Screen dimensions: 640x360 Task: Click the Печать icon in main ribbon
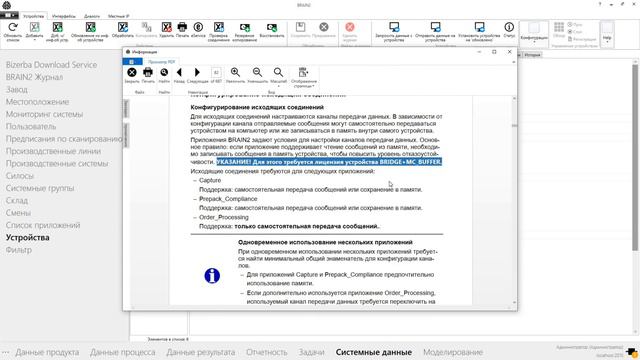[182, 27]
